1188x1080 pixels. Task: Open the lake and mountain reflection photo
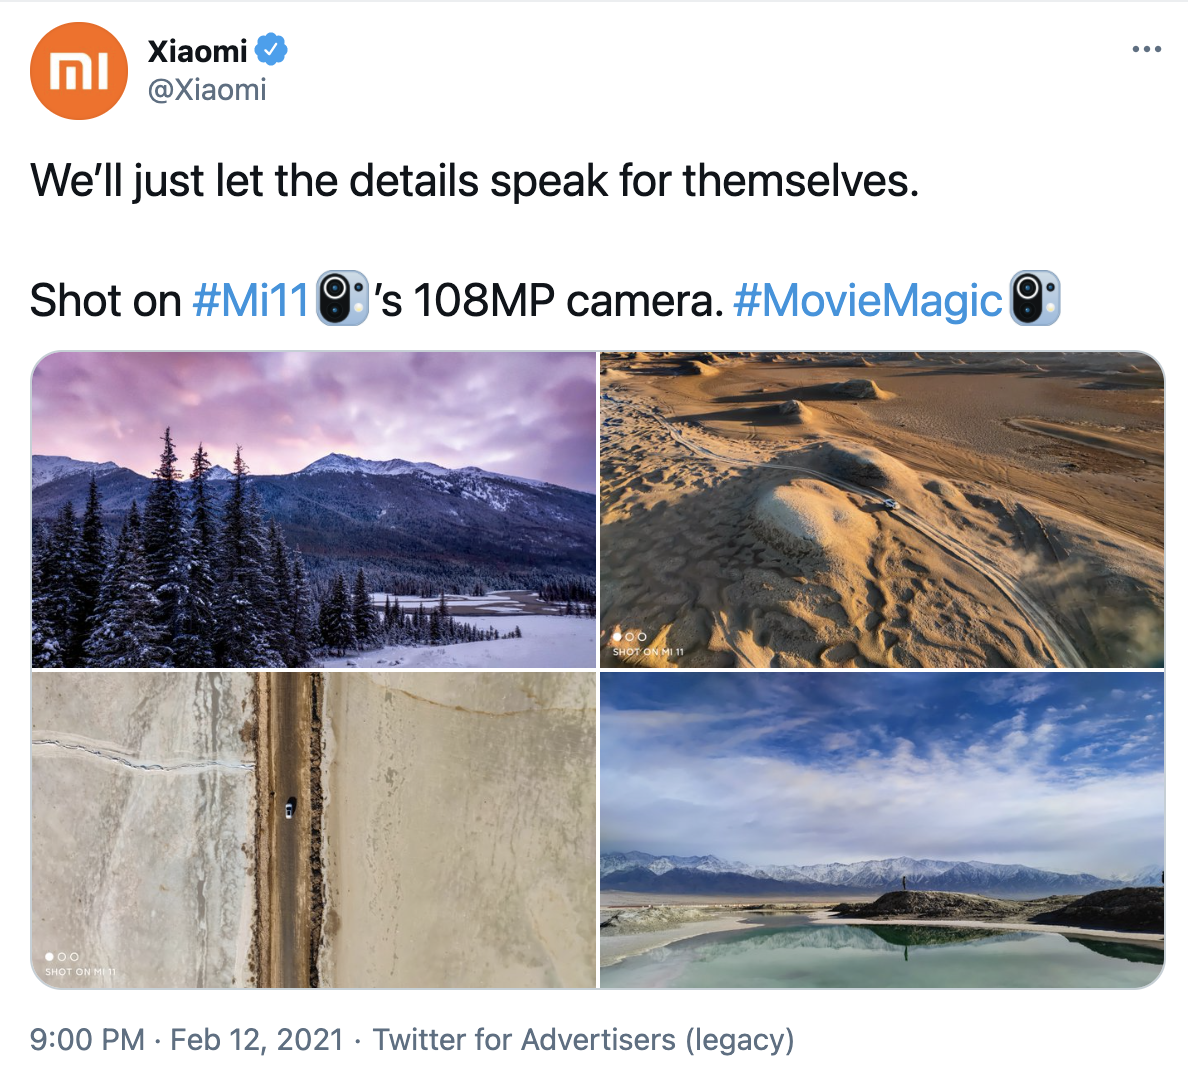[x=882, y=830]
